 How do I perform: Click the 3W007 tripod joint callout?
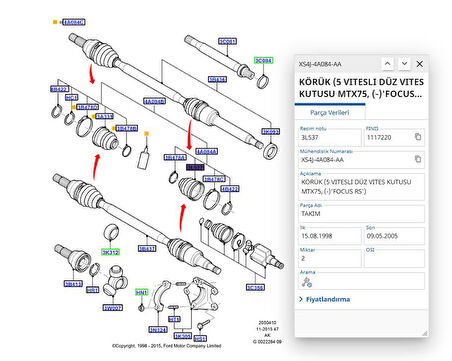tap(112, 308)
